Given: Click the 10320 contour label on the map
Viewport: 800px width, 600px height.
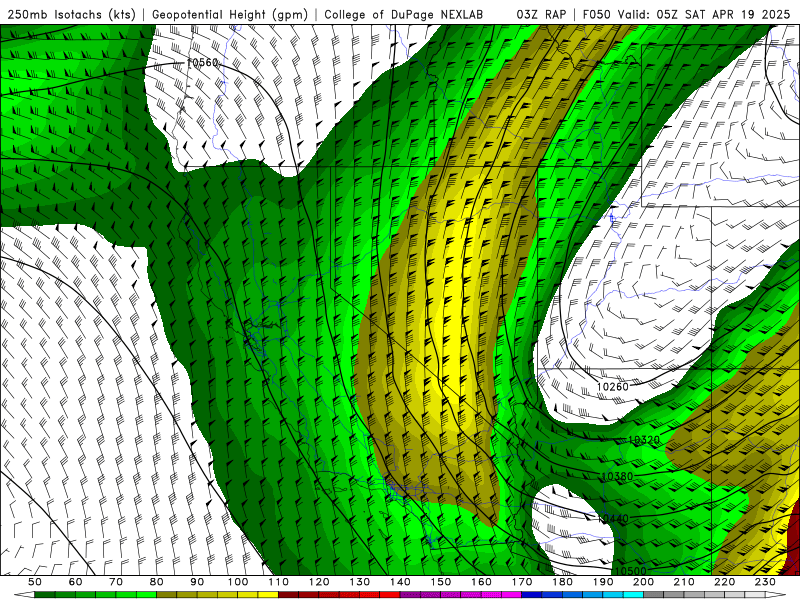Looking at the screenshot, I should pos(644,440).
